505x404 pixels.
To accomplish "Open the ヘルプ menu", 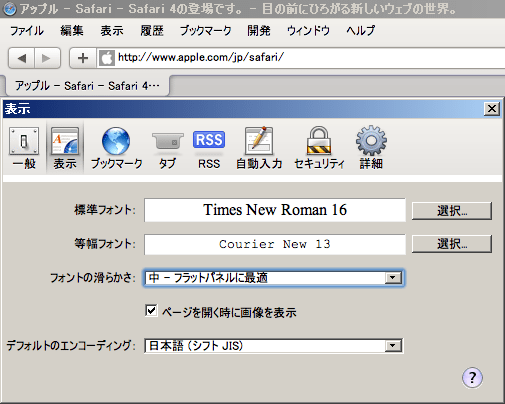I will tap(360, 31).
